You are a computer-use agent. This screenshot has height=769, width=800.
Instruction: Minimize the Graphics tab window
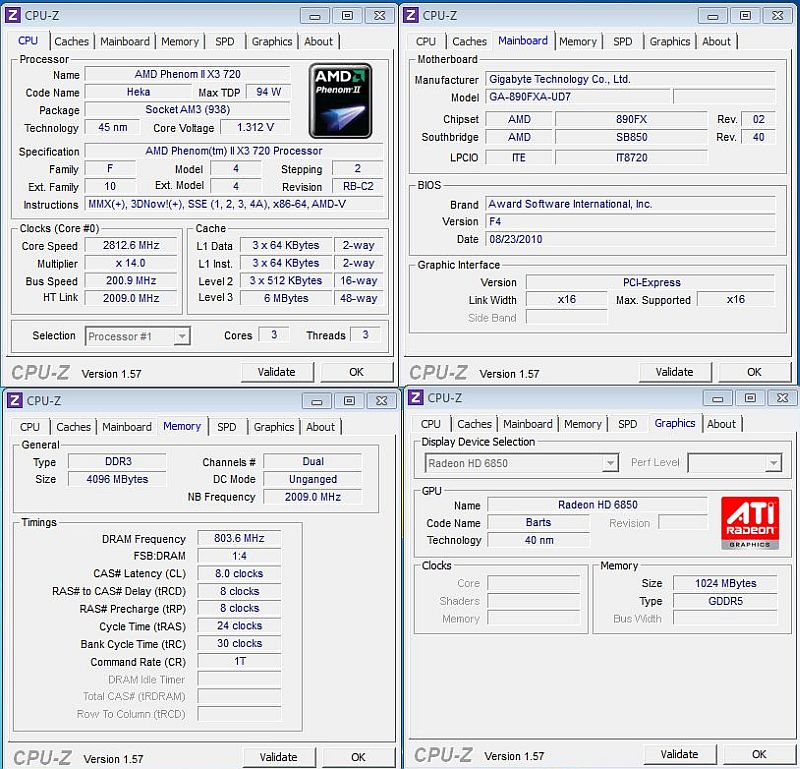(x=718, y=398)
